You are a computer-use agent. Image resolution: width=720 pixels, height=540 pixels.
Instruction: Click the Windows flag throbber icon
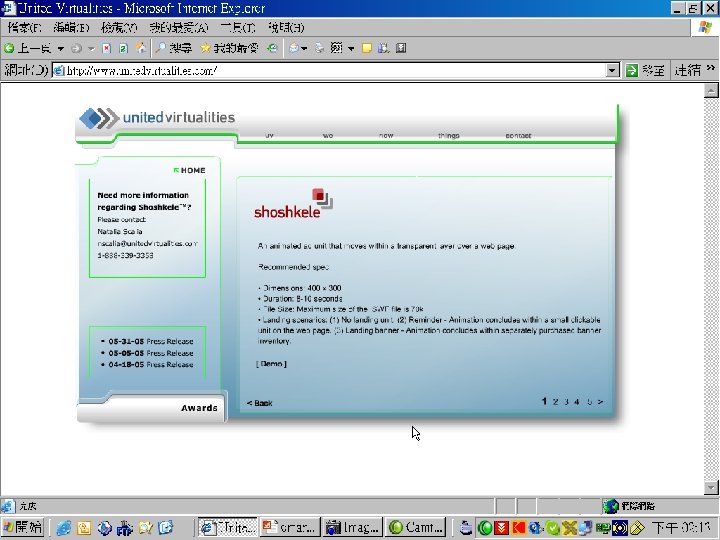click(x=705, y=27)
